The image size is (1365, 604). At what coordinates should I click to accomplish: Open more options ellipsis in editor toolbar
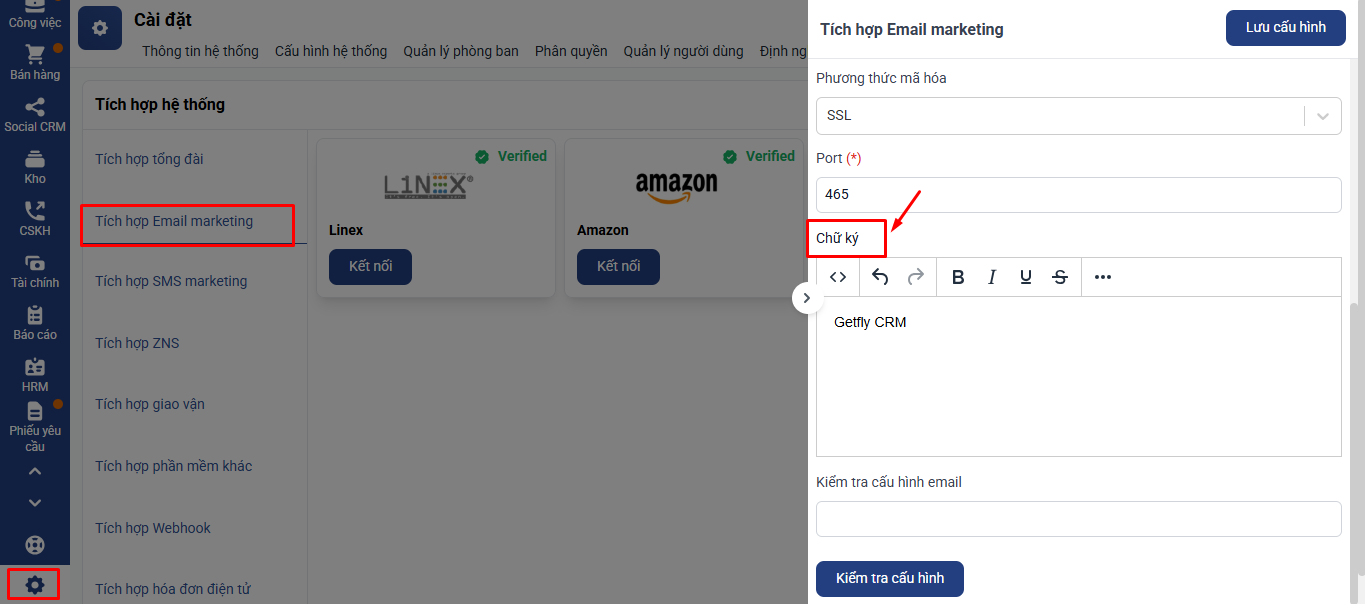(x=1103, y=277)
